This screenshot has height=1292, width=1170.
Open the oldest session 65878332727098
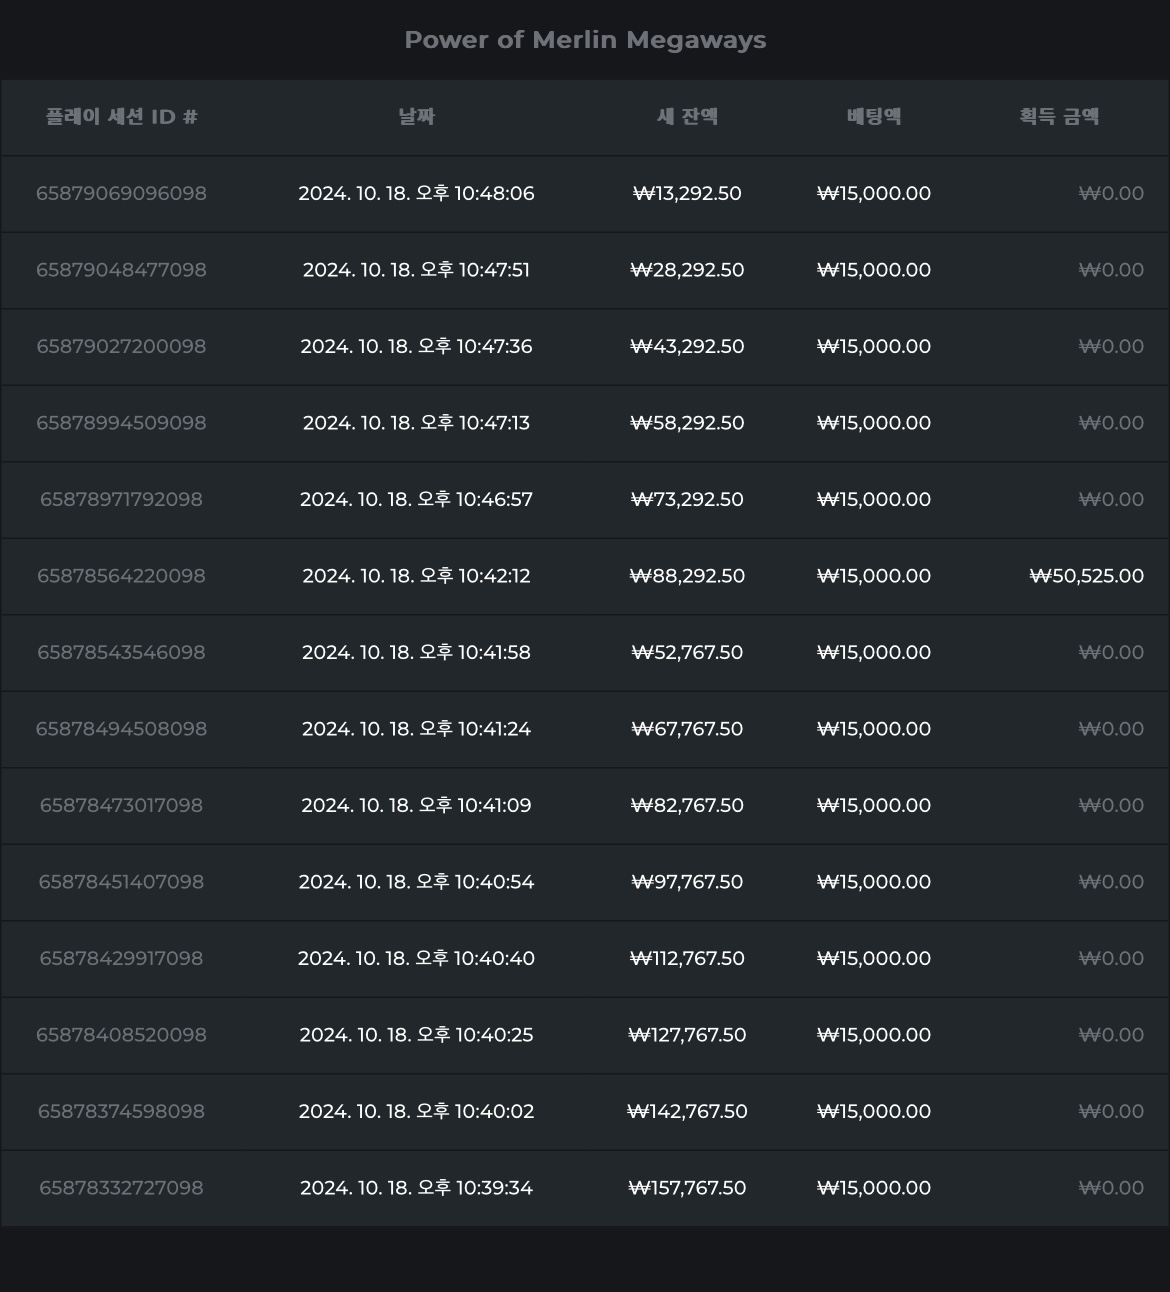tap(121, 1188)
